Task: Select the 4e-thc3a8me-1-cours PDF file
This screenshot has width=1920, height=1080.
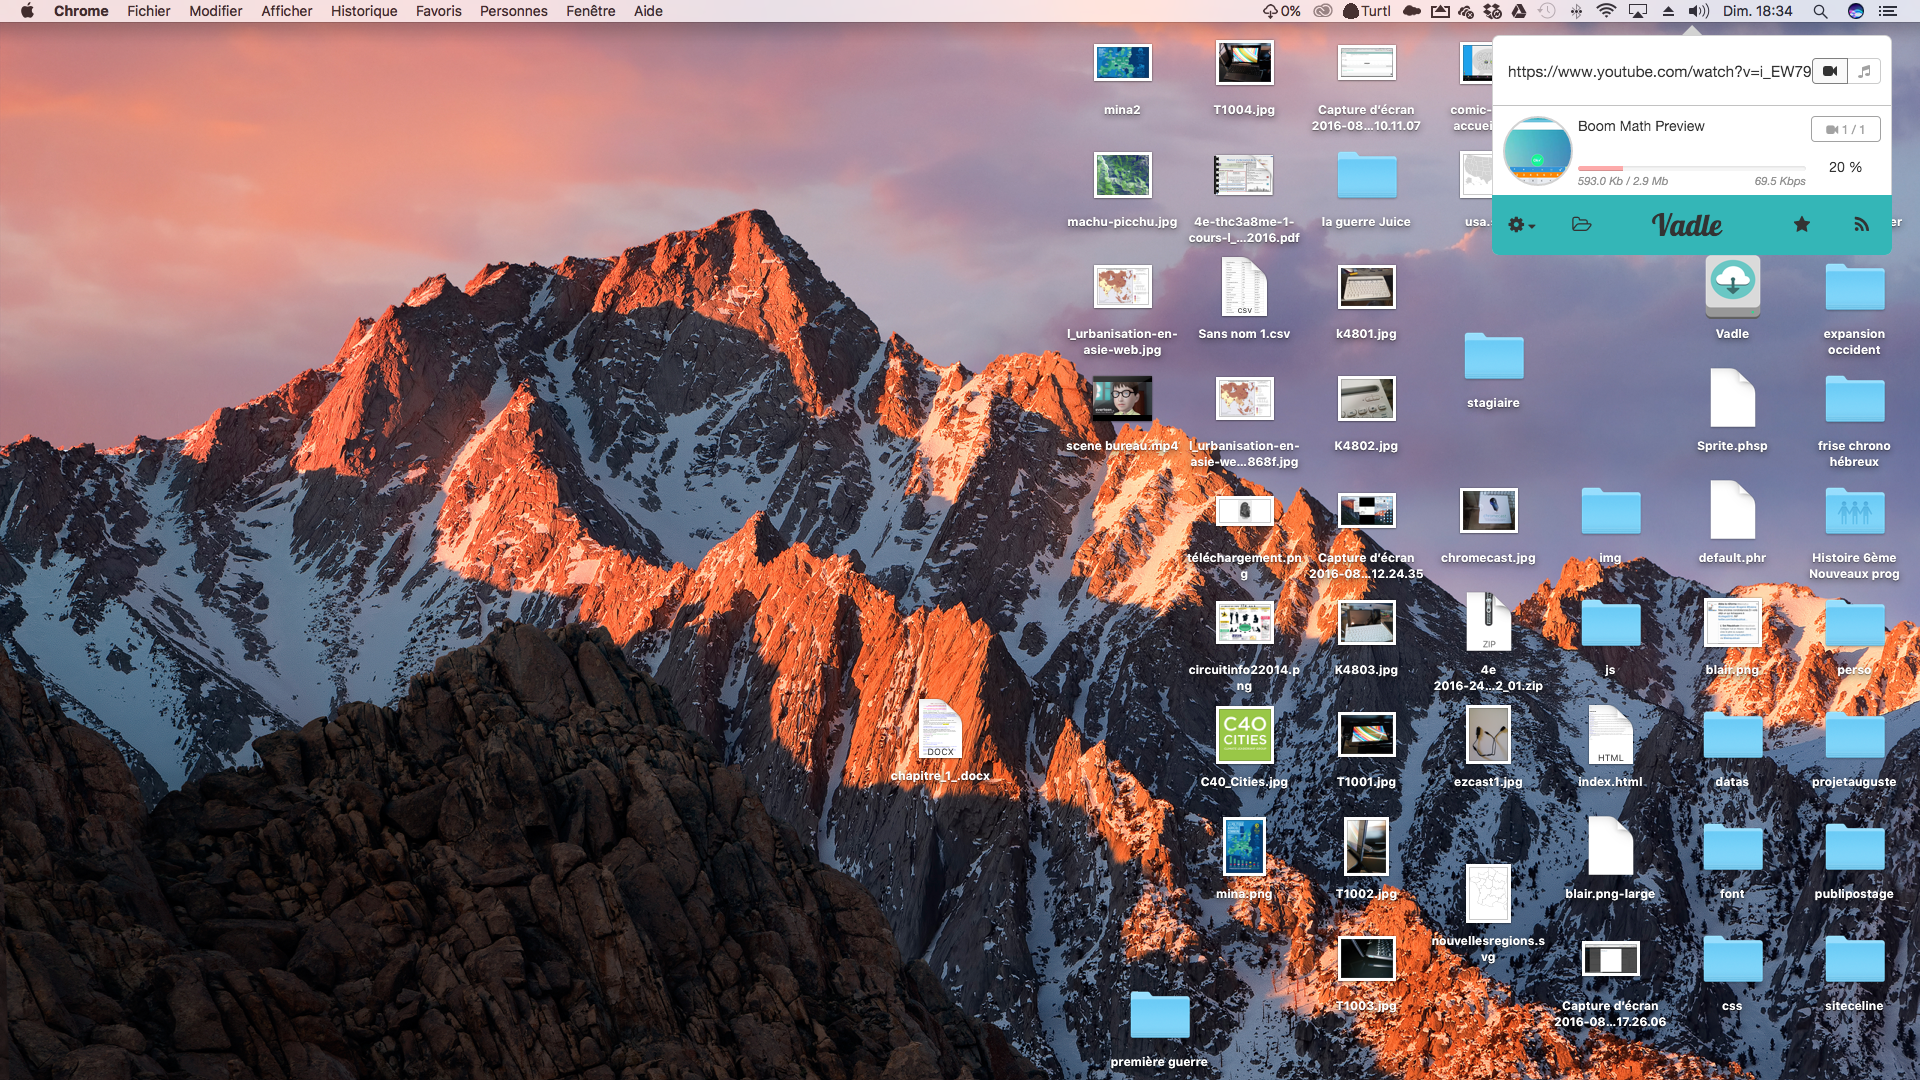Action: coord(1244,175)
